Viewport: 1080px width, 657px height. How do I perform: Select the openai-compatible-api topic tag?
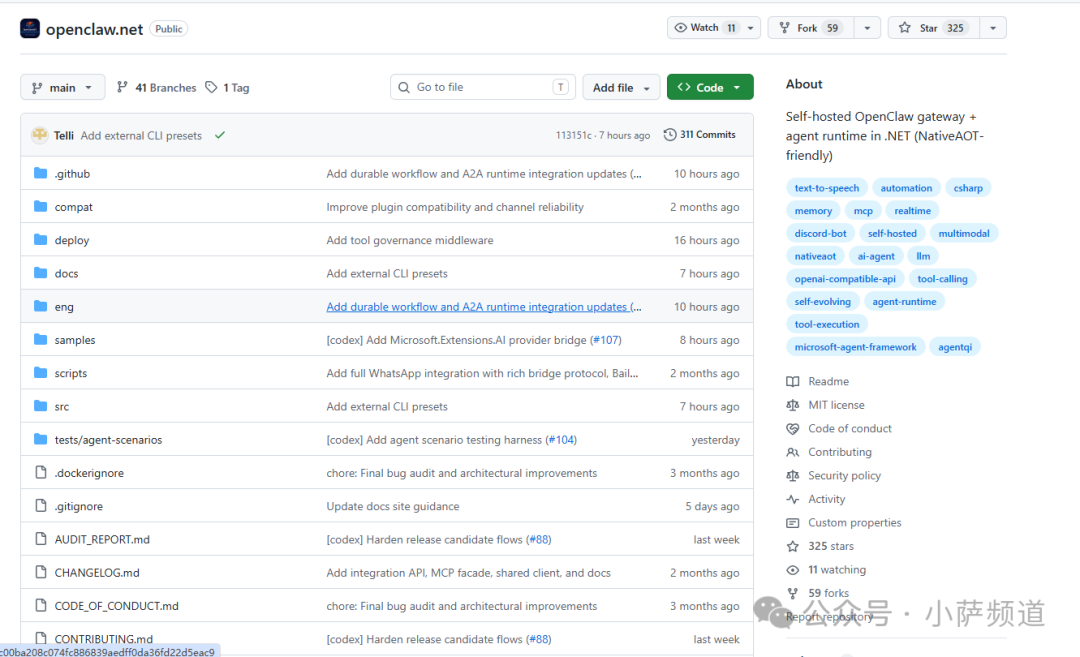[x=845, y=279]
